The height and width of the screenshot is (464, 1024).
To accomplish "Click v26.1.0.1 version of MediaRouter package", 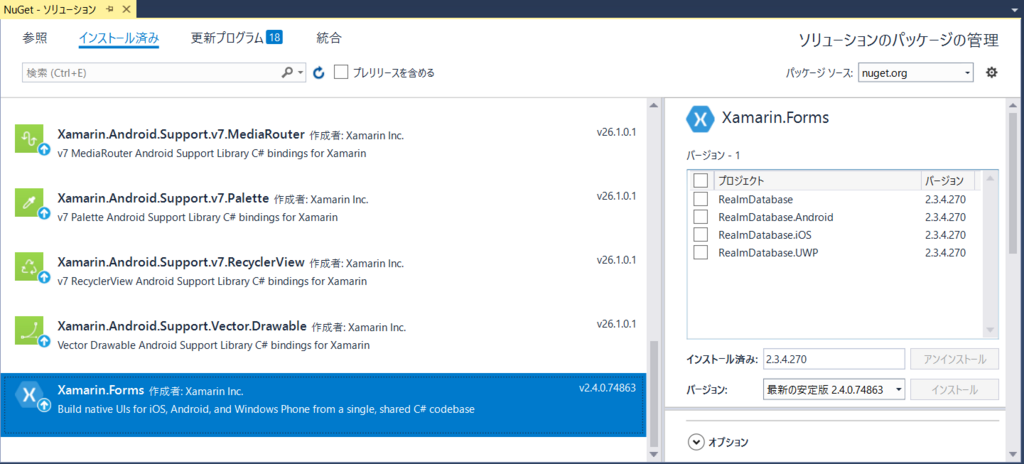I will tap(616, 132).
